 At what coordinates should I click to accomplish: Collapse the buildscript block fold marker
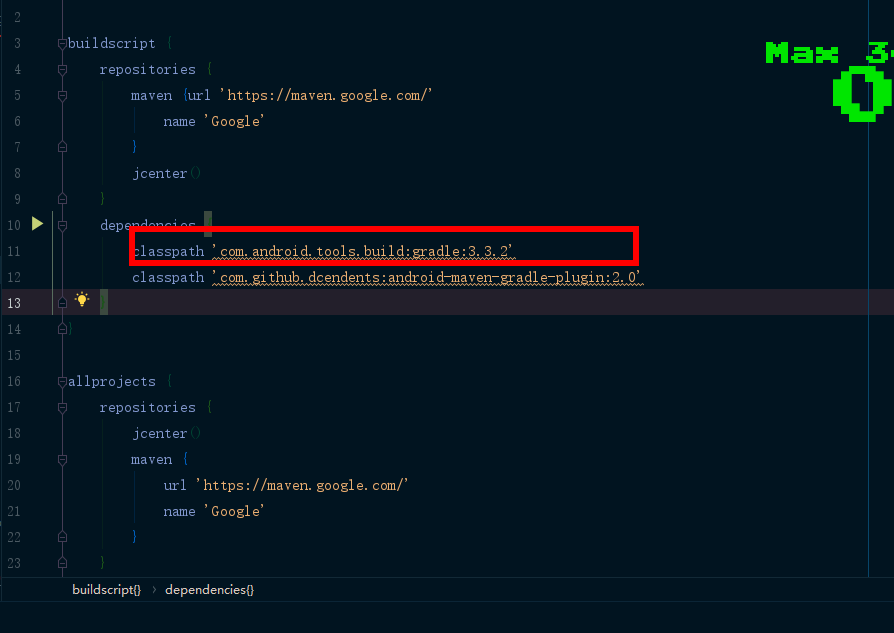[62, 43]
